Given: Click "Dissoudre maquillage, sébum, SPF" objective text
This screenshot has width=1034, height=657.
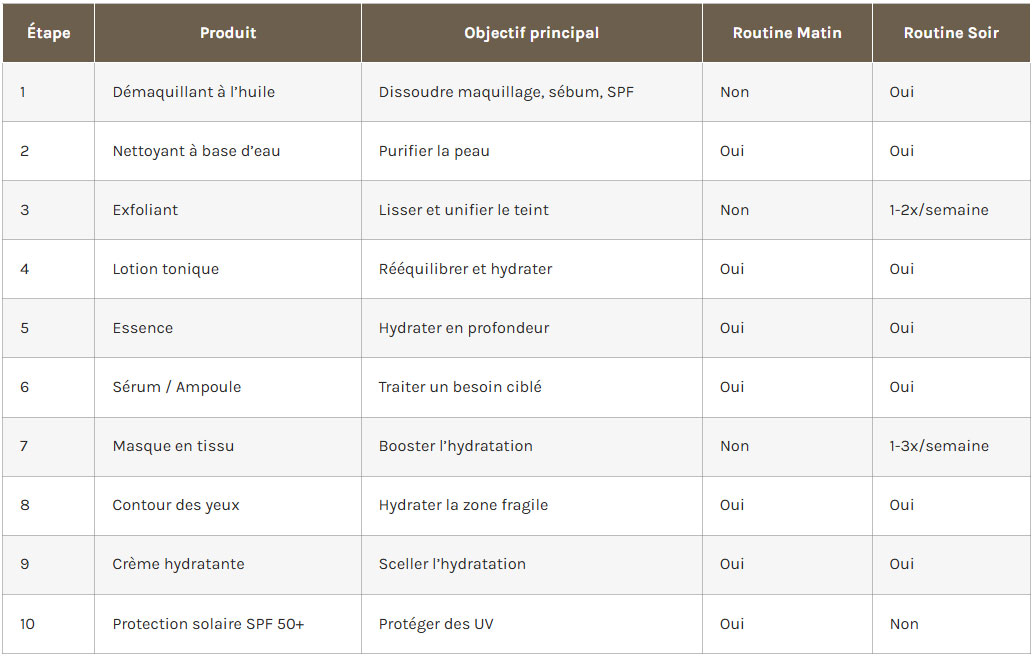Looking at the screenshot, I should tap(506, 92).
